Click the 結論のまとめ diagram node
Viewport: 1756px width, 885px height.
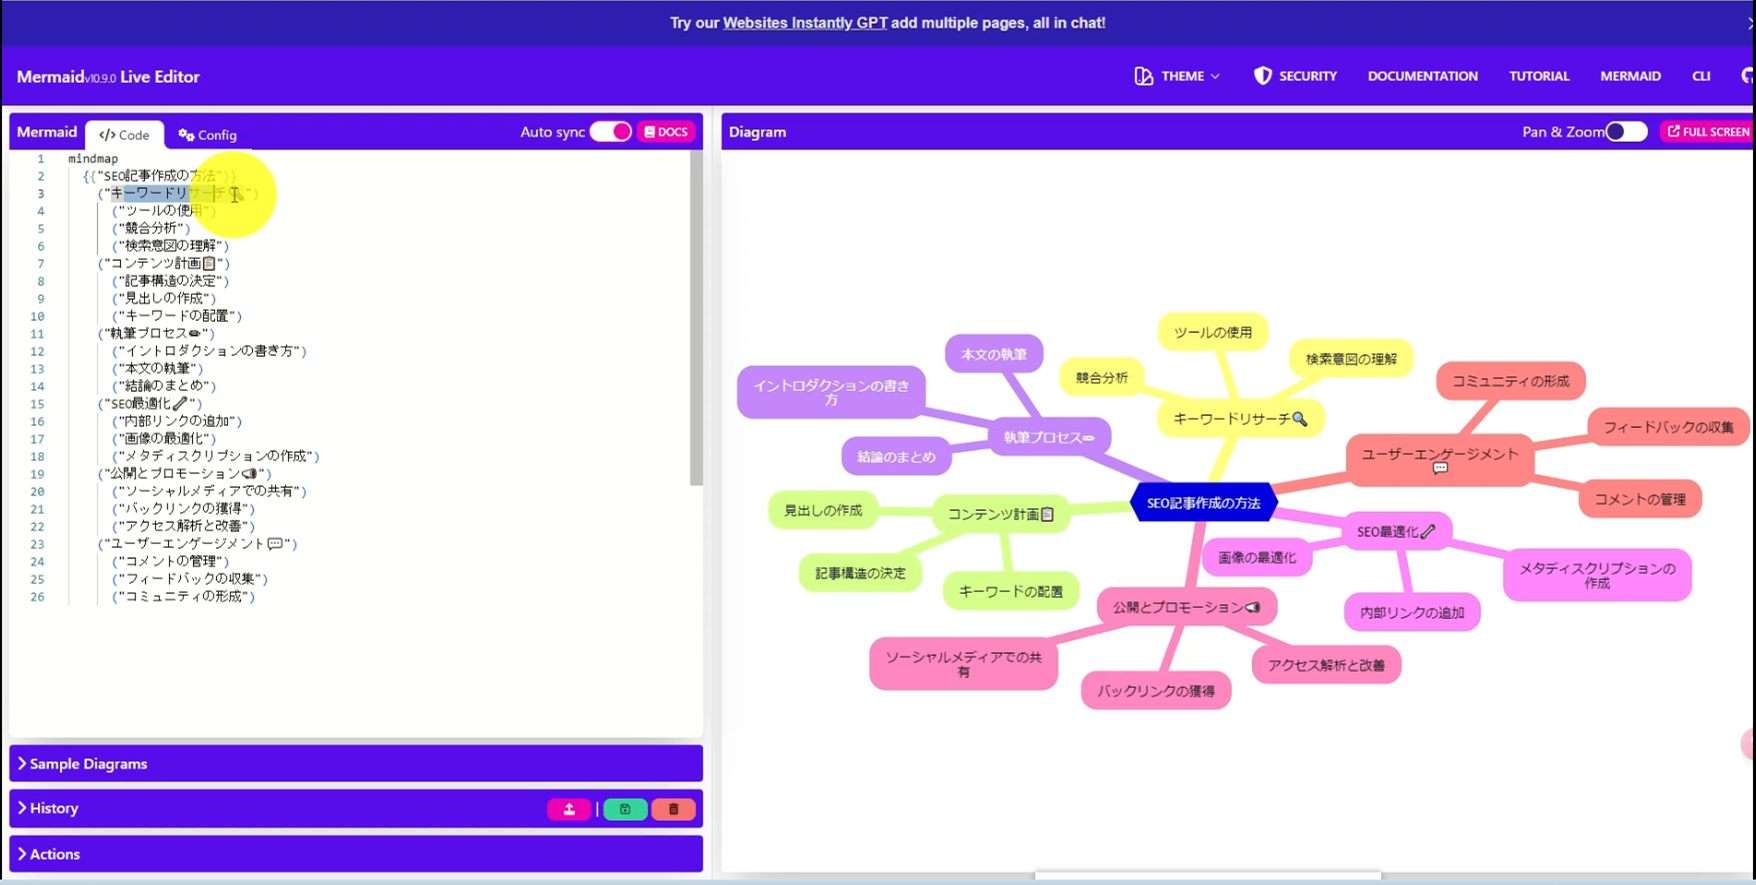click(896, 456)
